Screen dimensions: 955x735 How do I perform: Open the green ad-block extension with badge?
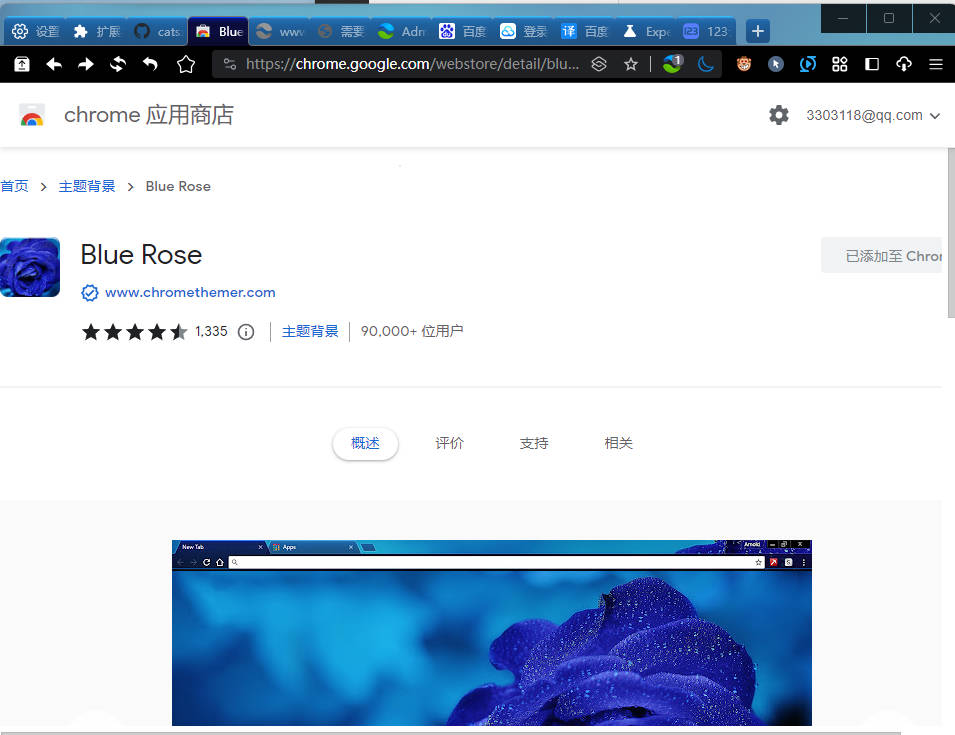coord(672,63)
